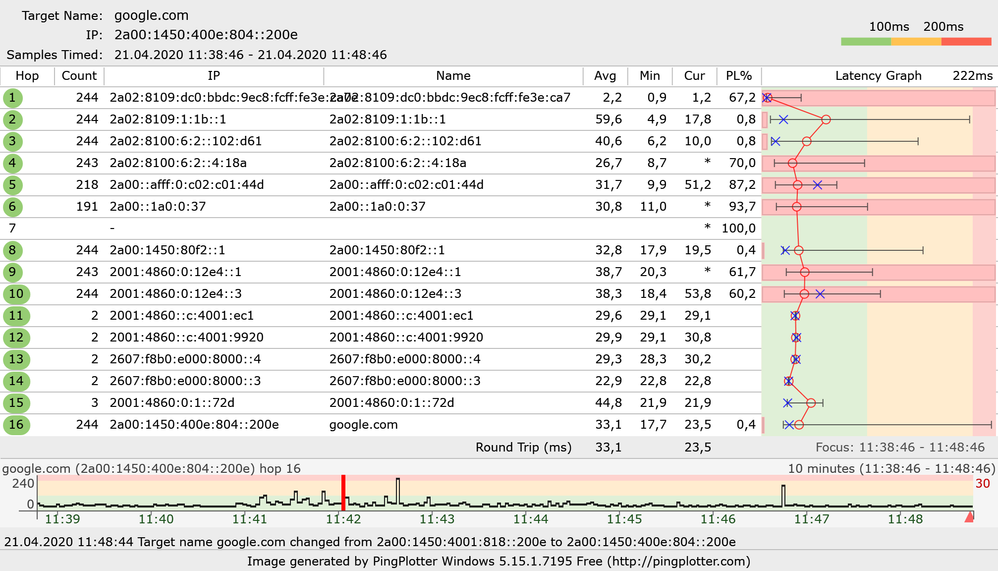998x571 pixels.
Task: Click the target name google.com
Action: point(151,15)
